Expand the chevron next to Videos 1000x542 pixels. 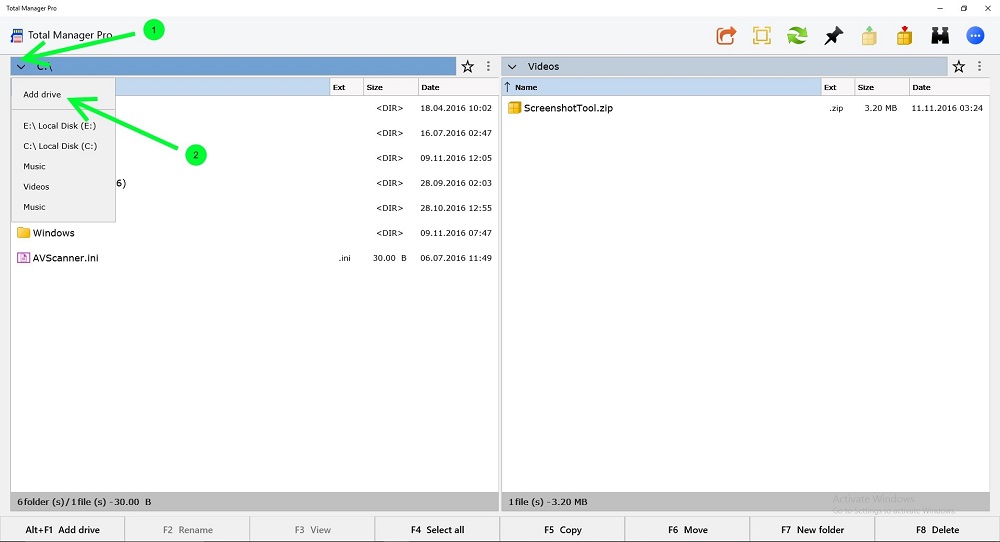pyautogui.click(x=512, y=66)
